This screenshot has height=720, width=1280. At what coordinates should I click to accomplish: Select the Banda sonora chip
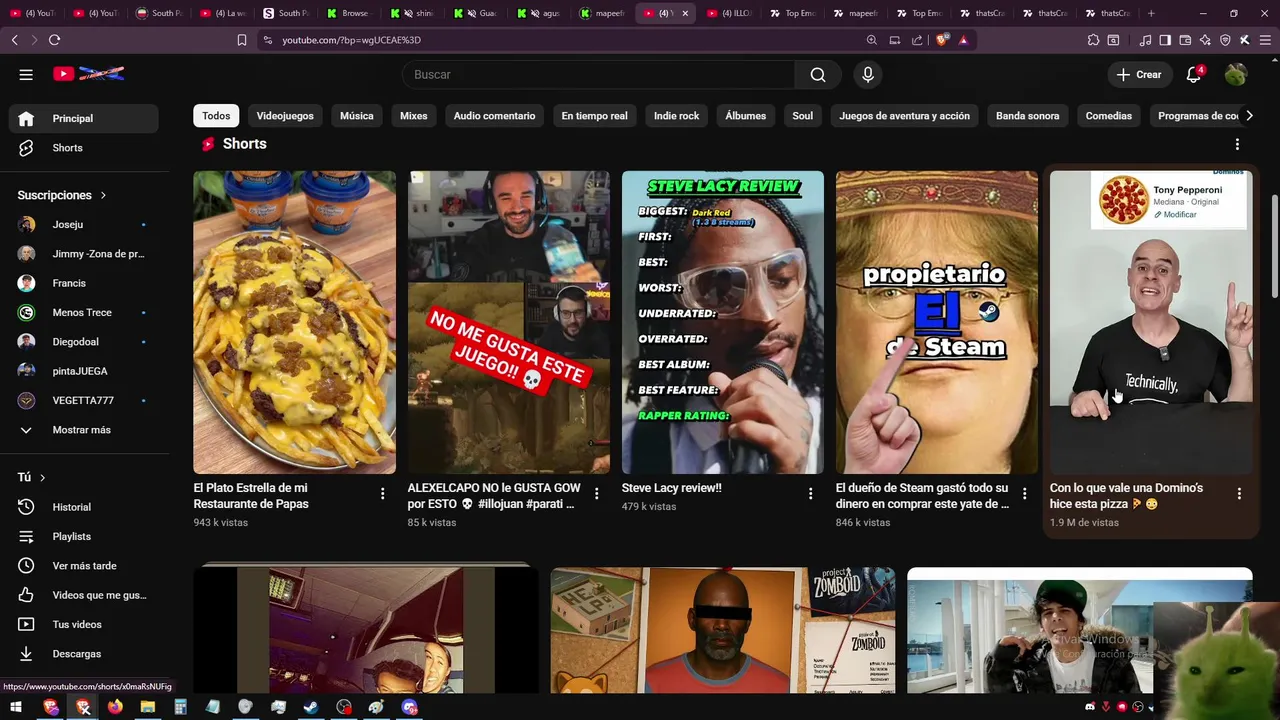(1027, 116)
